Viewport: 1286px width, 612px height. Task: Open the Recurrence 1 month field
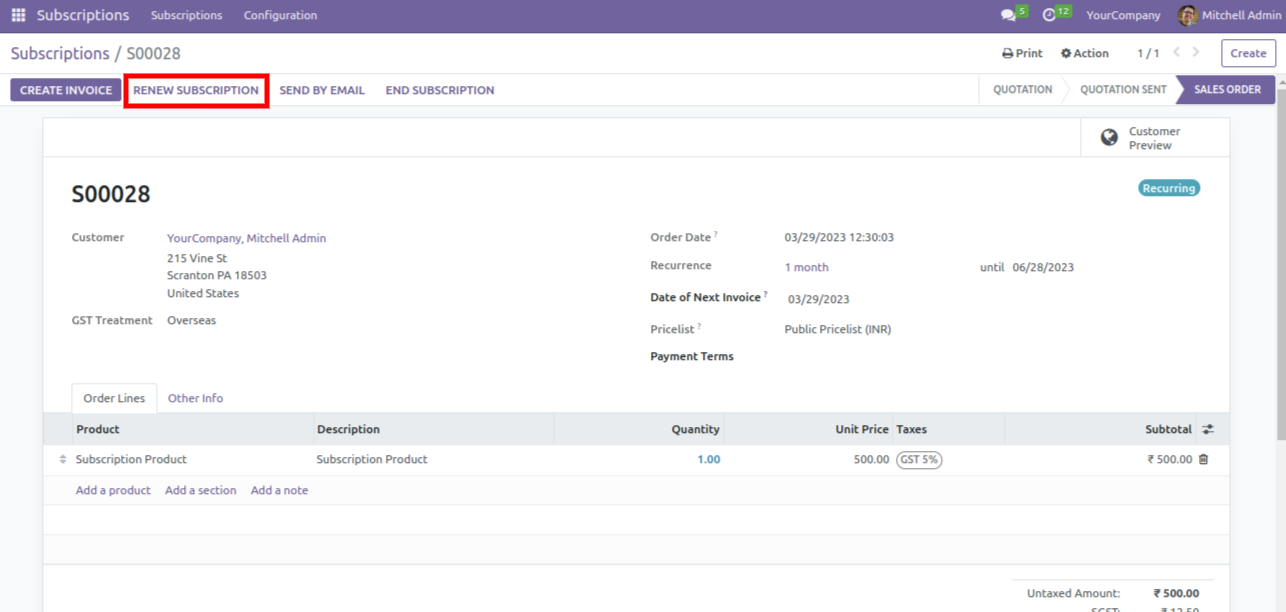(806, 268)
